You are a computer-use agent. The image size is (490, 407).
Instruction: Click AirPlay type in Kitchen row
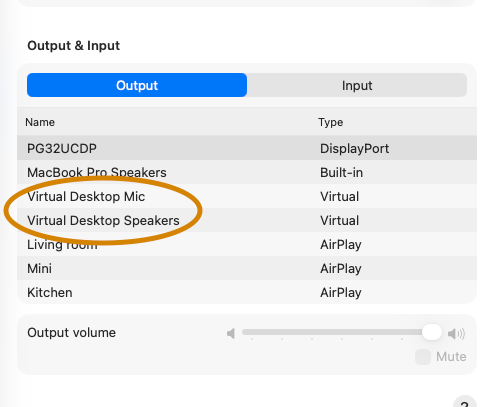tap(341, 293)
